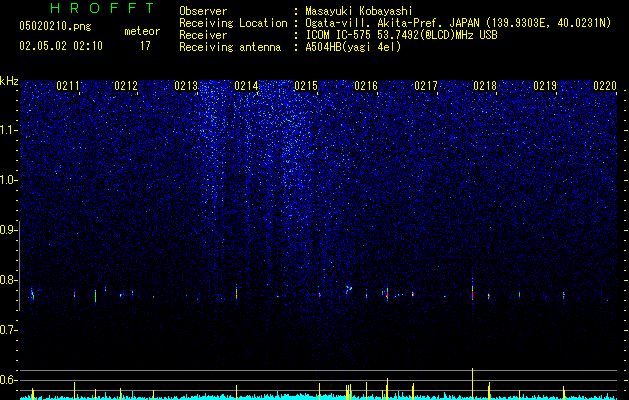Click the Receiver field label
629x400 pixels.
[x=203, y=35]
